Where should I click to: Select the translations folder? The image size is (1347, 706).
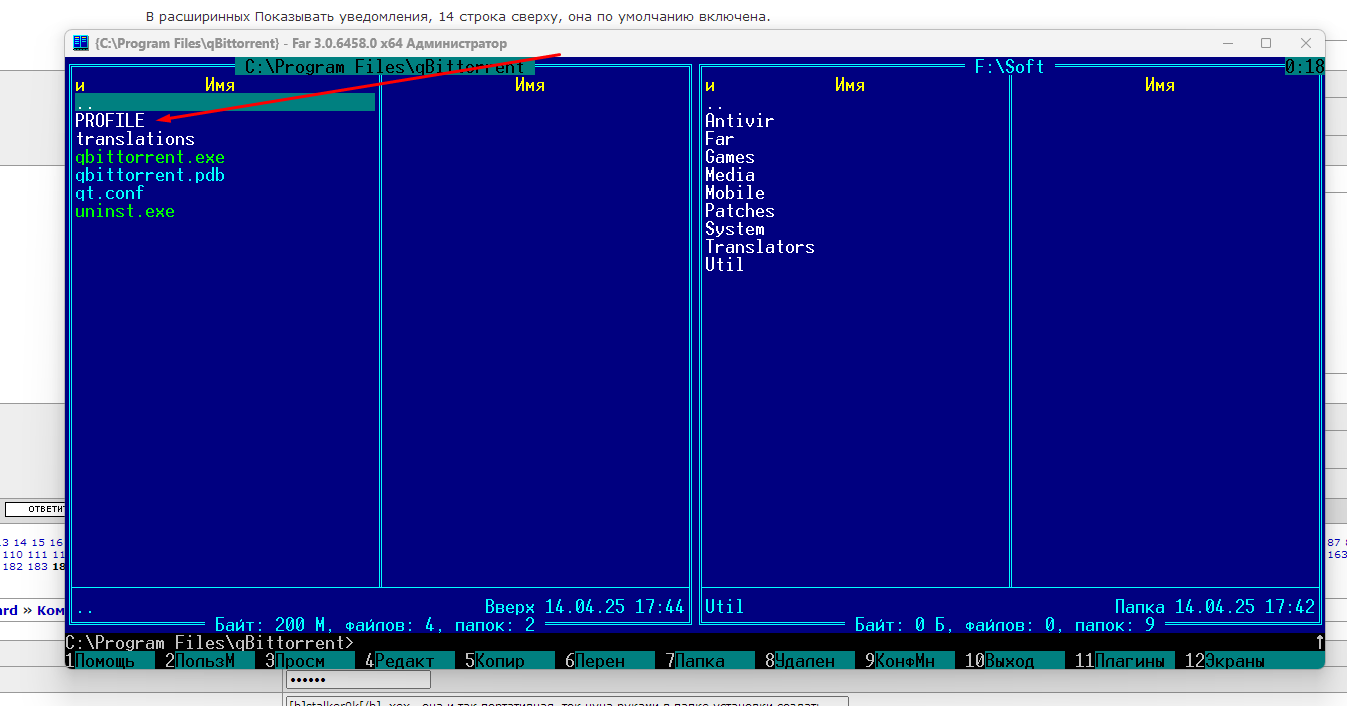[135, 139]
